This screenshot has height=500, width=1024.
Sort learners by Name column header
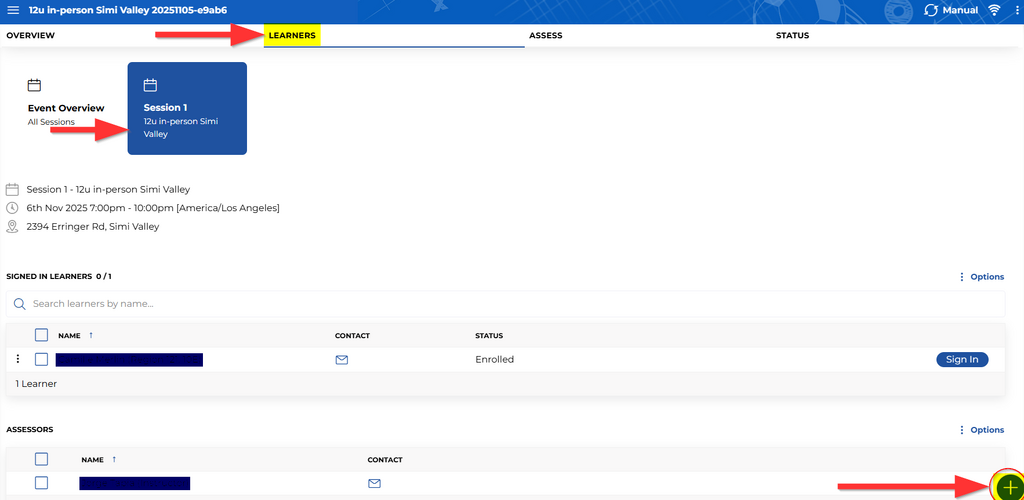69,336
